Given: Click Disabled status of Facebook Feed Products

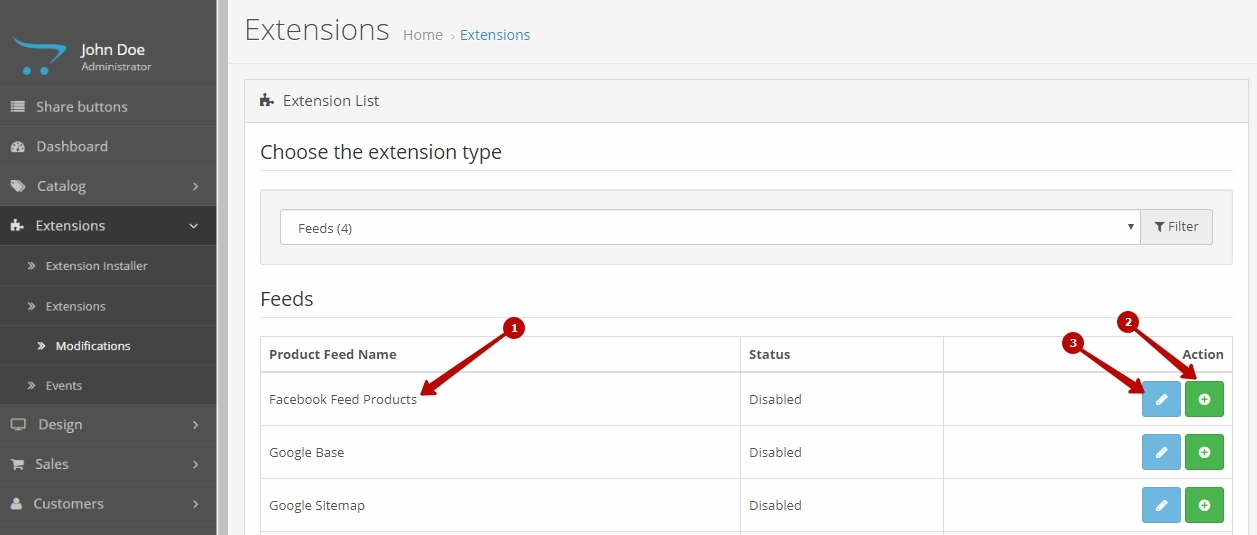Looking at the screenshot, I should coord(776,399).
